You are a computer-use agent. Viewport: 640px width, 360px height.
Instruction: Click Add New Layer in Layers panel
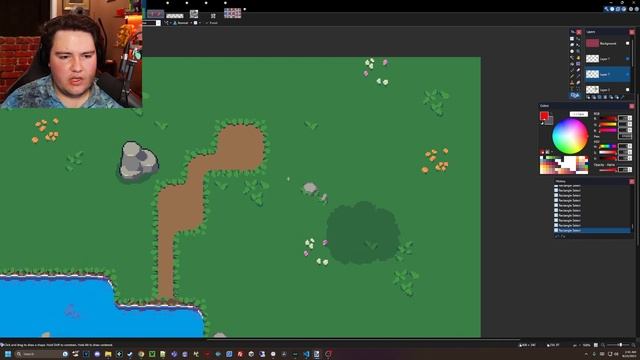(x=588, y=97)
